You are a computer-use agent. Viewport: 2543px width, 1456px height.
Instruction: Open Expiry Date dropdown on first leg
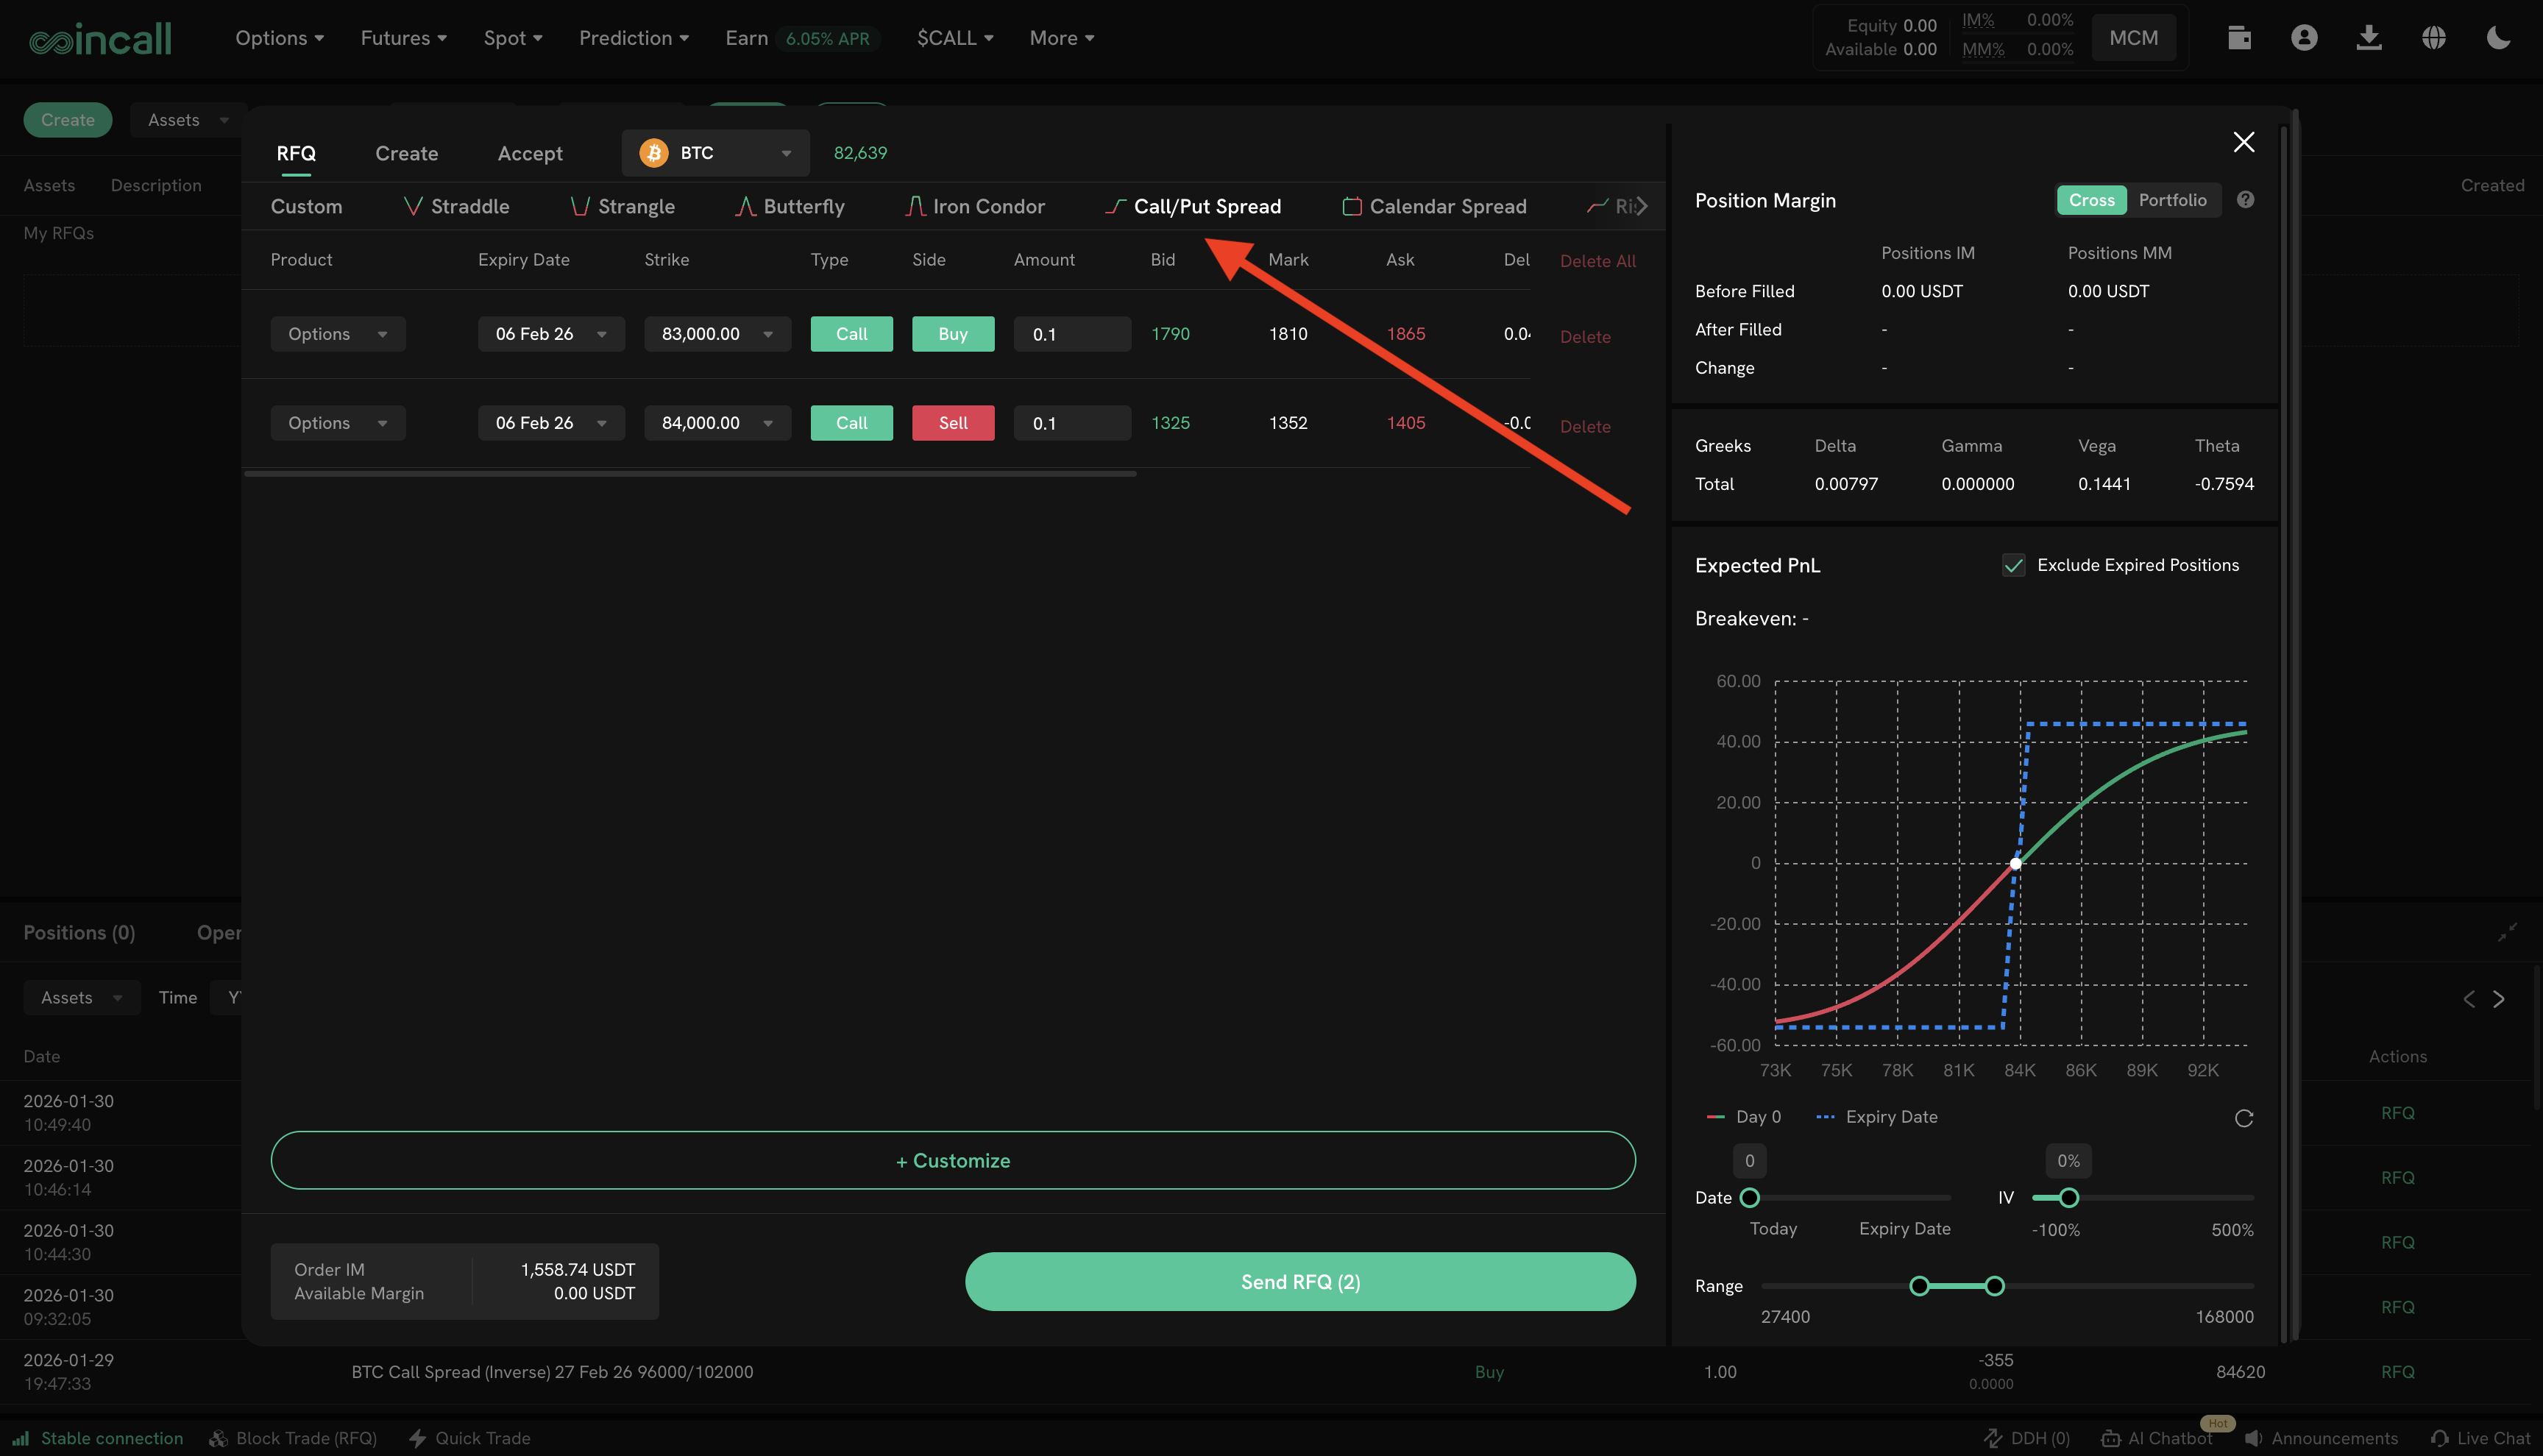(551, 334)
